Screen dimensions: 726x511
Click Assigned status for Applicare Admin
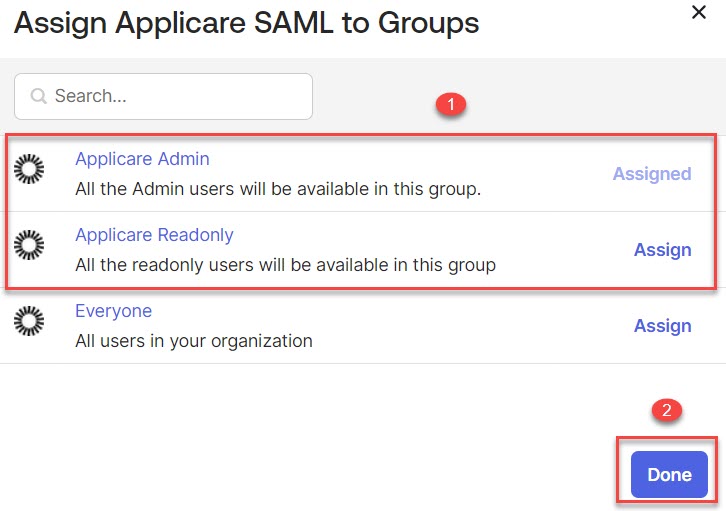(651, 174)
